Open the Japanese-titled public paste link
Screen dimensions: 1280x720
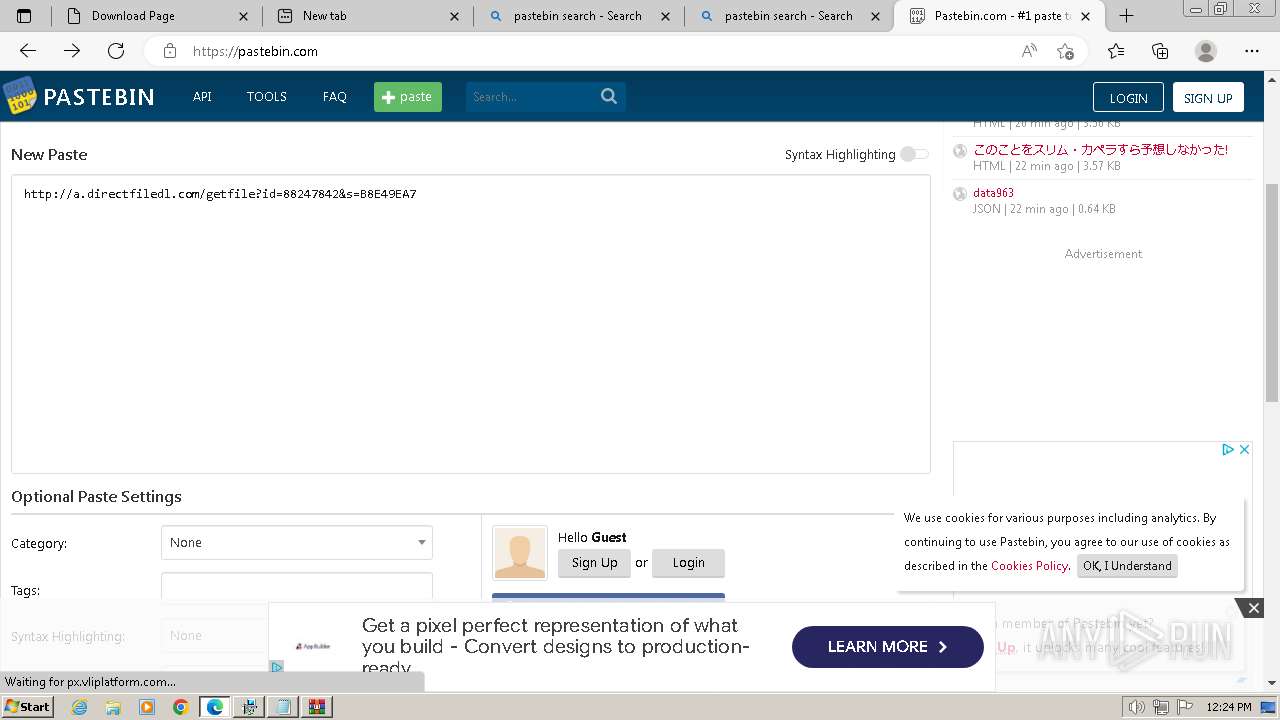1100,149
